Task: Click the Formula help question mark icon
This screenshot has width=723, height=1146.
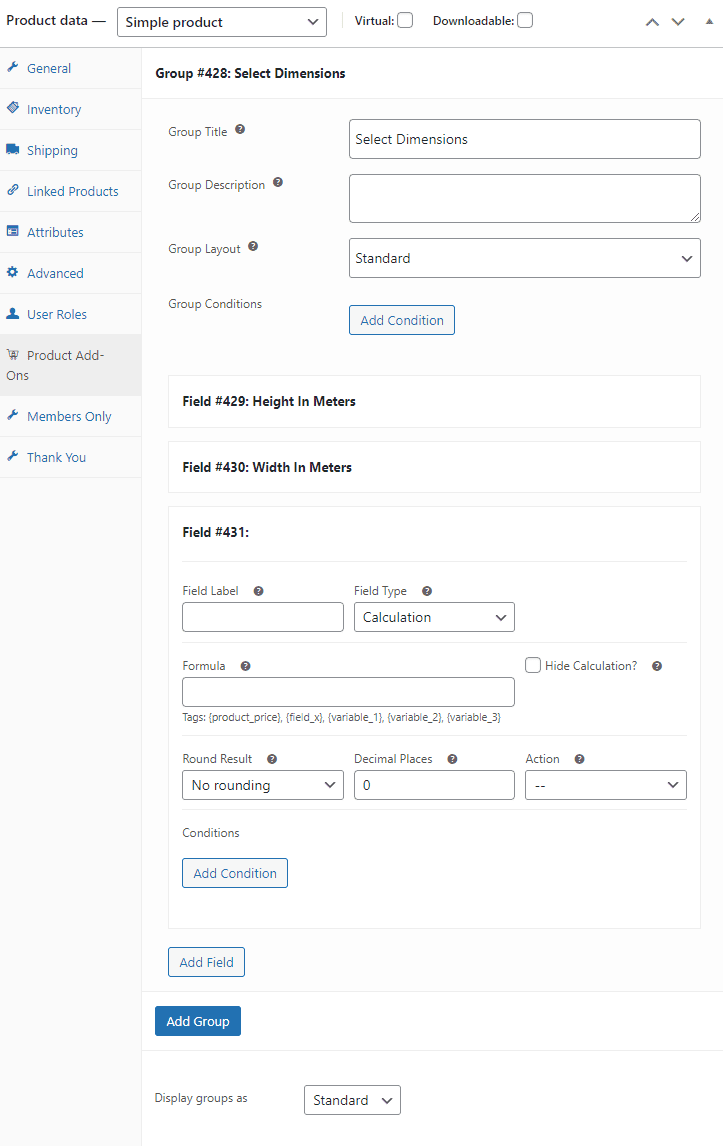Action: (x=246, y=666)
